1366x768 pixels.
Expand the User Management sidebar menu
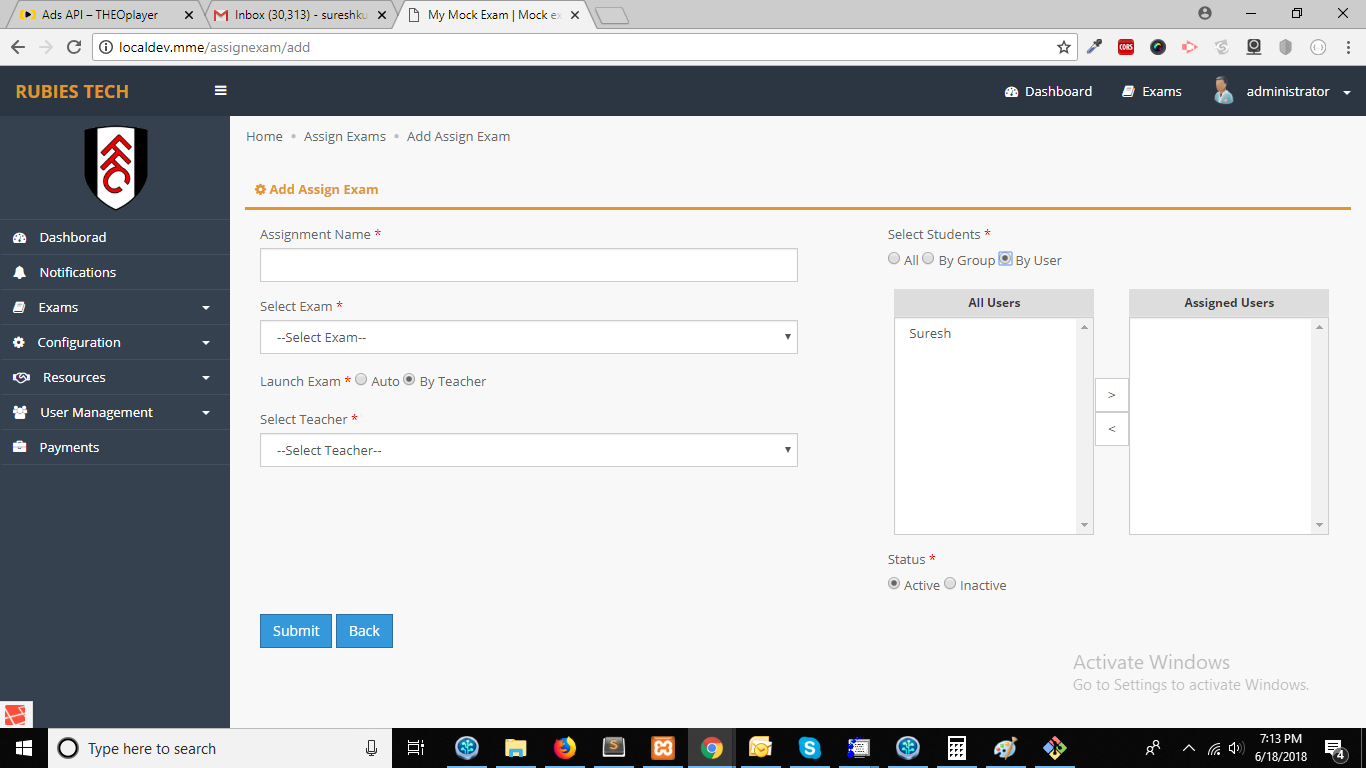click(115, 412)
